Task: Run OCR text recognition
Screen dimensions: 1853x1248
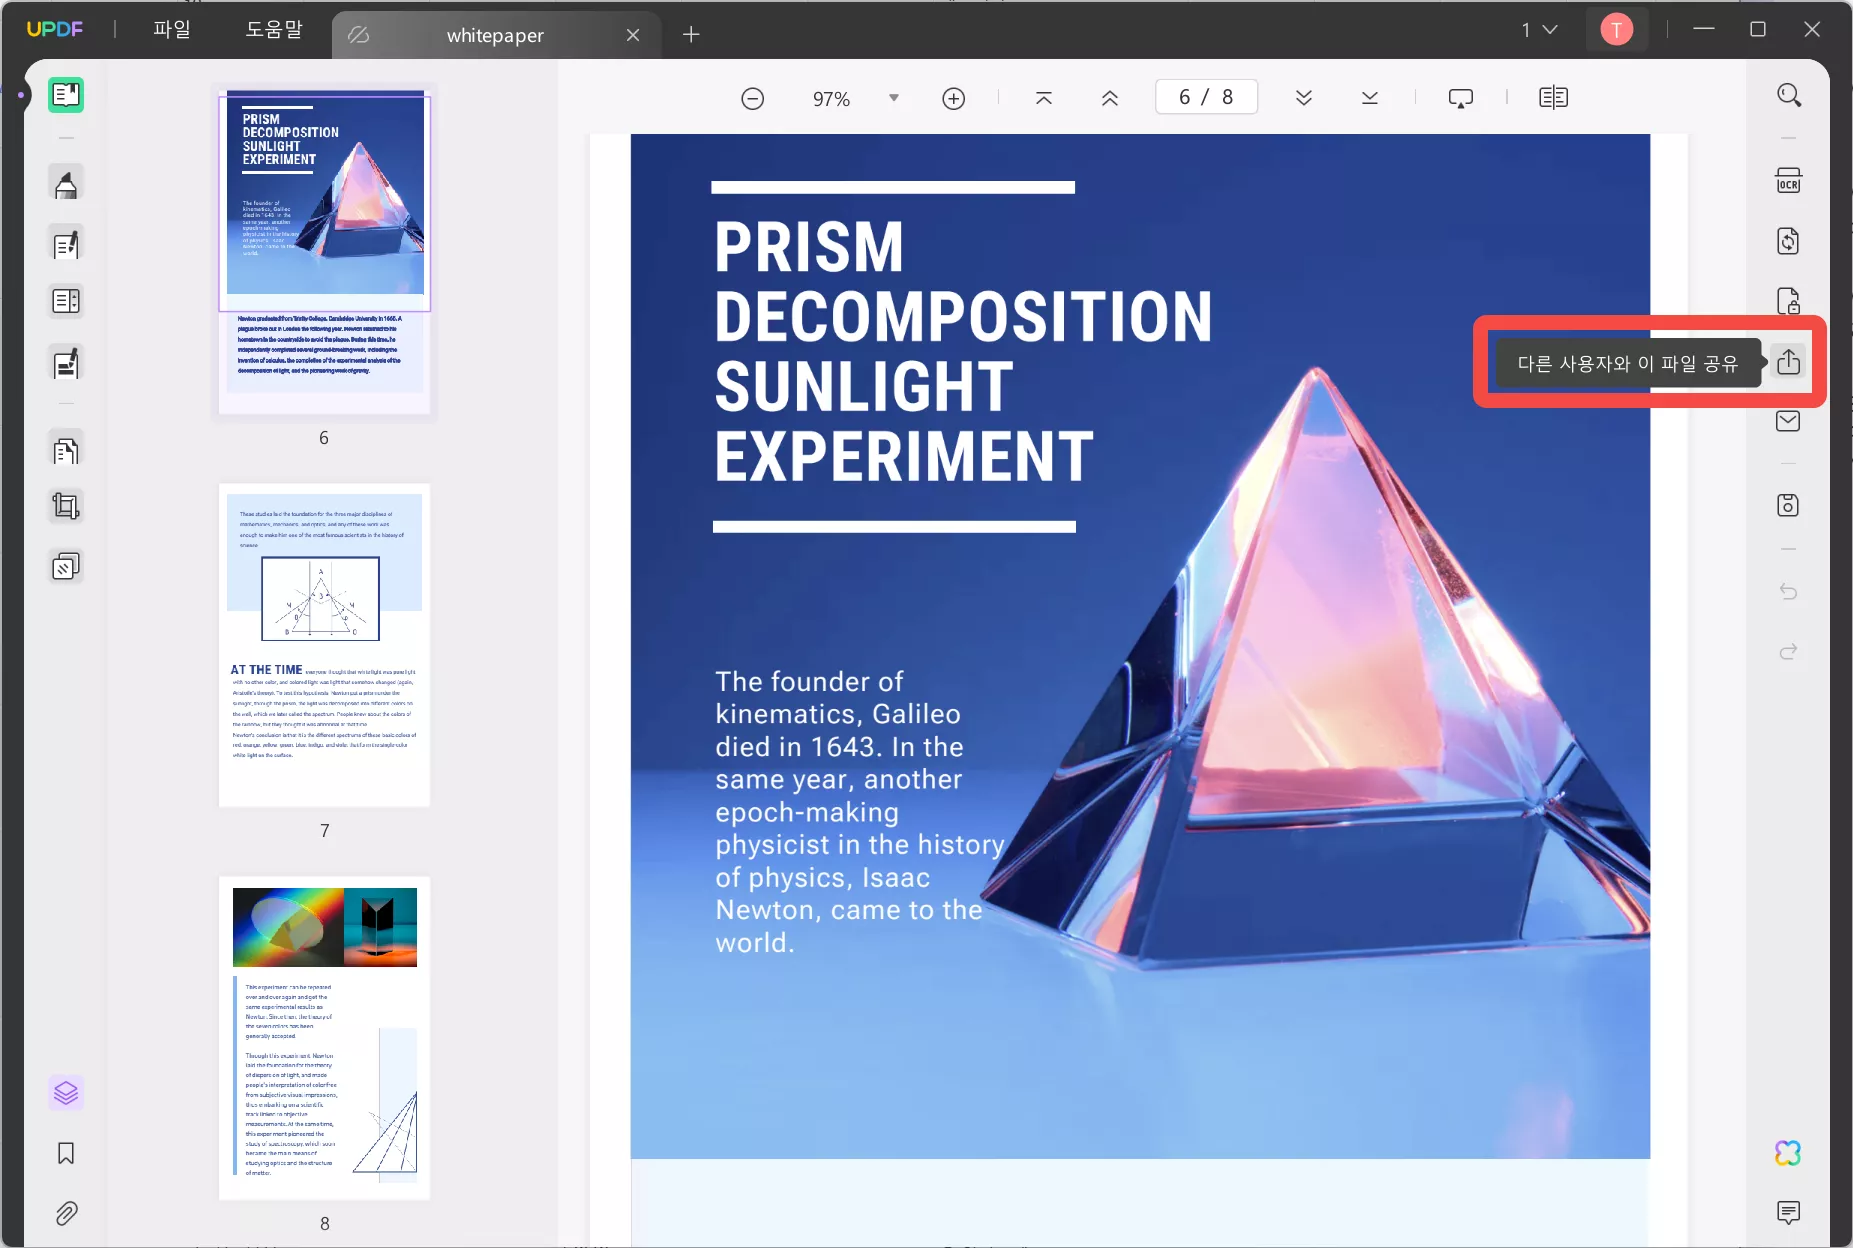Action: tap(1789, 181)
